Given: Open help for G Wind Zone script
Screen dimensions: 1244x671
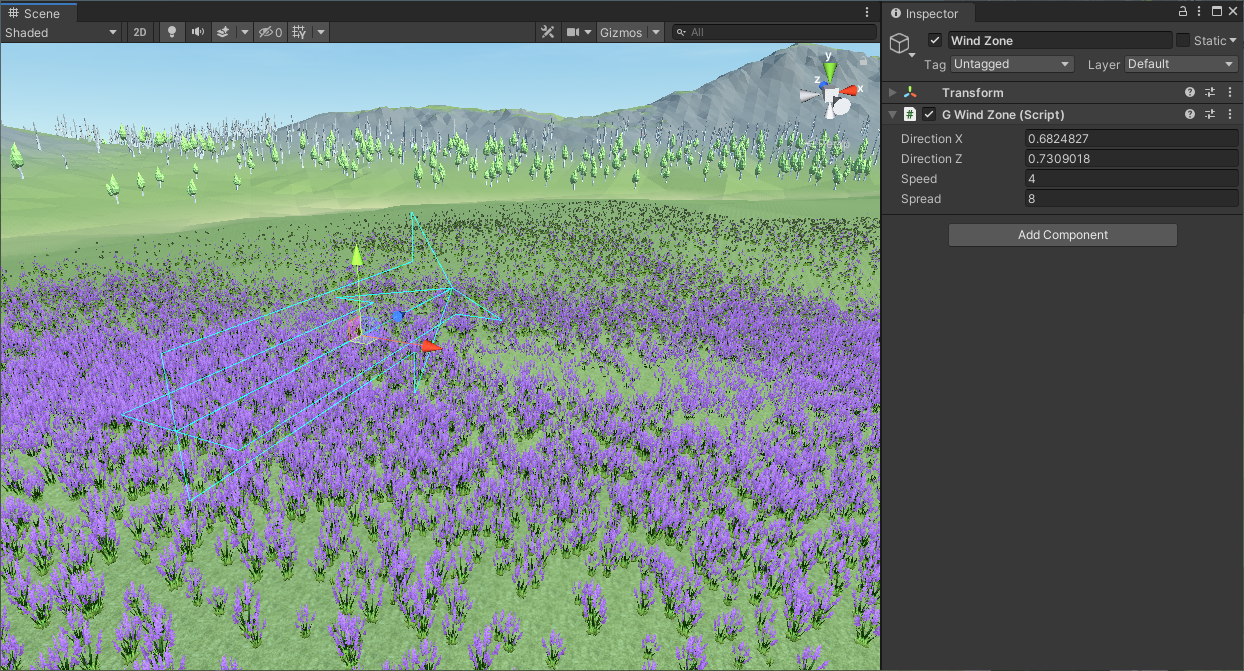Looking at the screenshot, I should tap(1190, 115).
